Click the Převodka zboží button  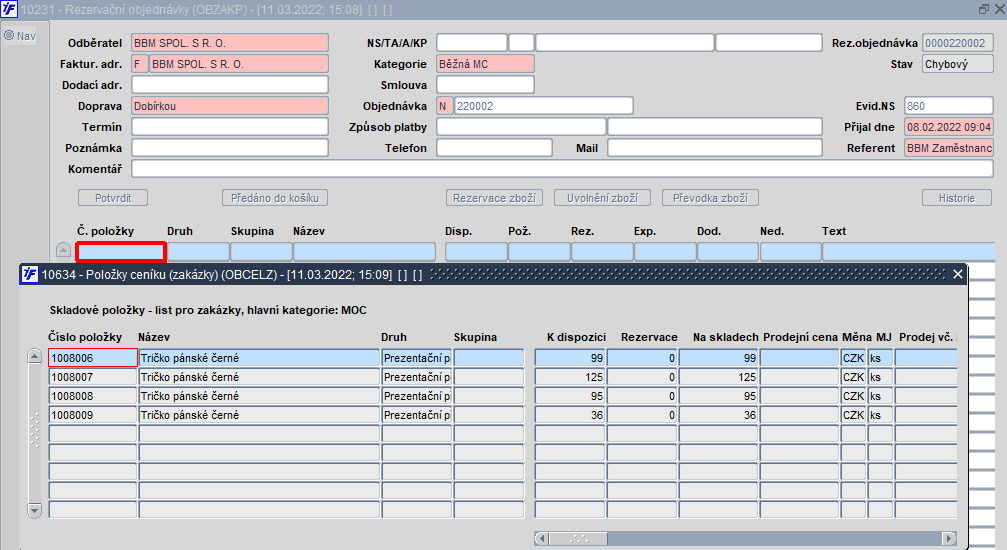710,198
